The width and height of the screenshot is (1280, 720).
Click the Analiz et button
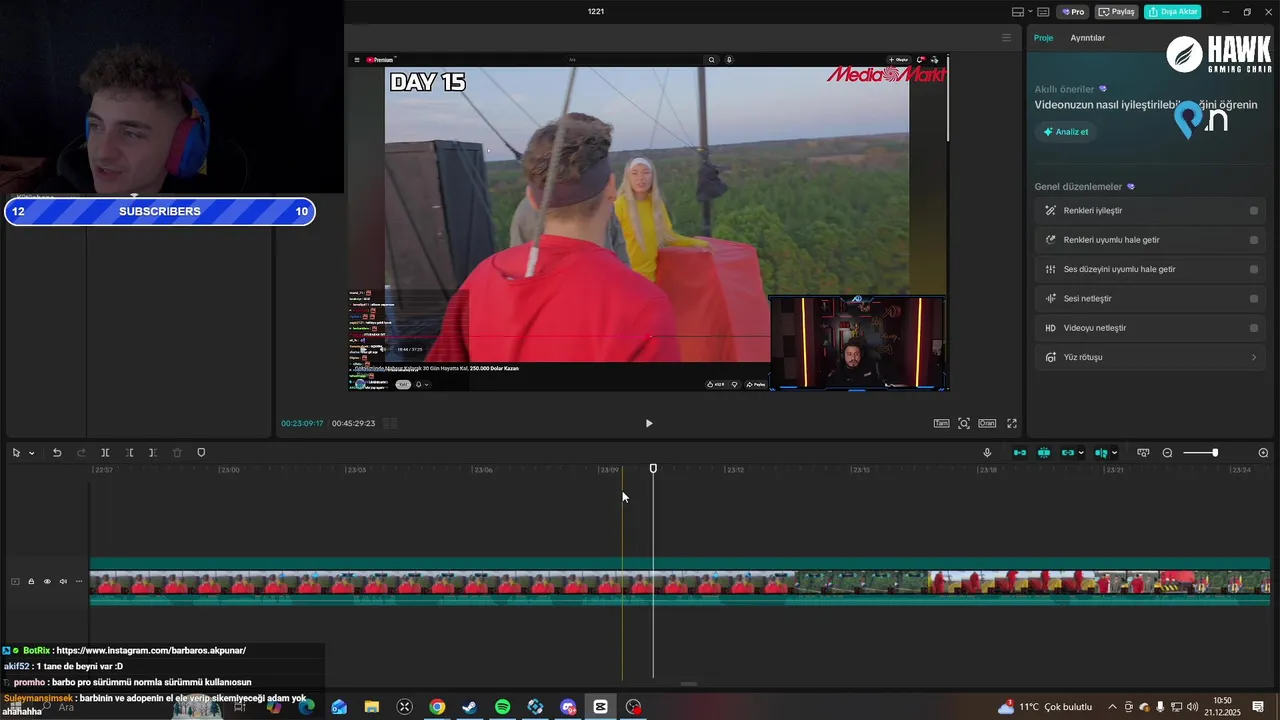tap(1066, 132)
